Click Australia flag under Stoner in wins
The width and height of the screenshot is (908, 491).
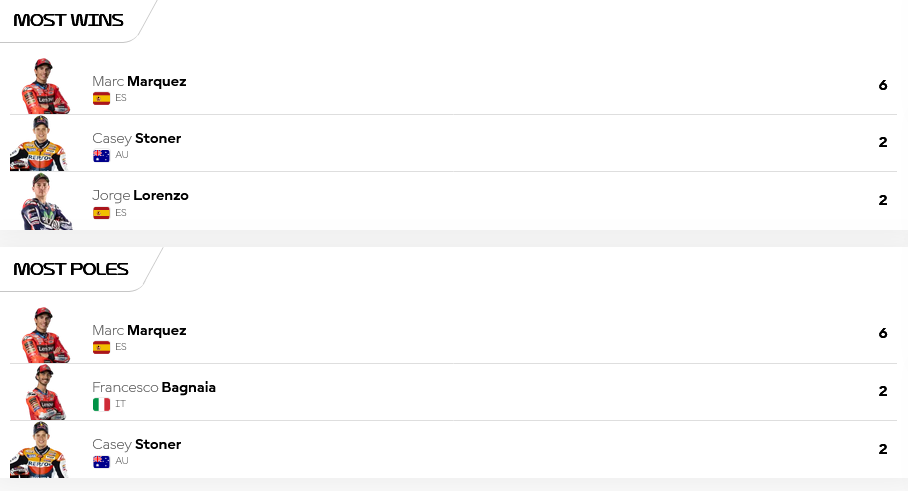(101, 156)
